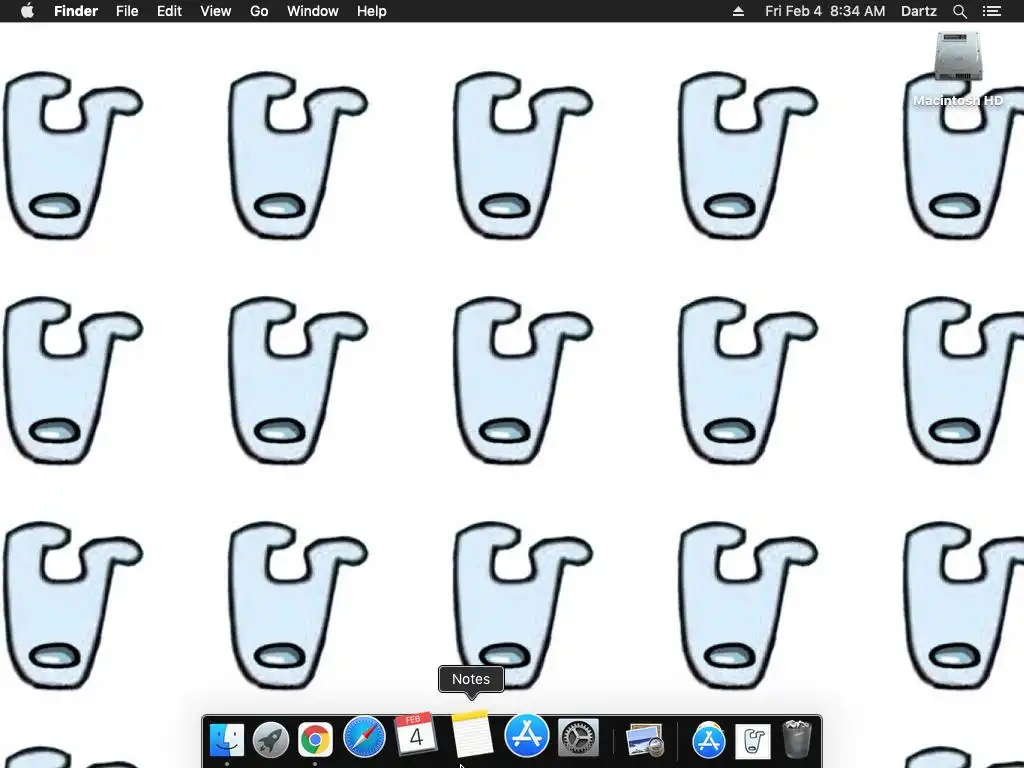Image resolution: width=1024 pixels, height=768 pixels.
Task: Open the Help menu
Action: tap(372, 11)
